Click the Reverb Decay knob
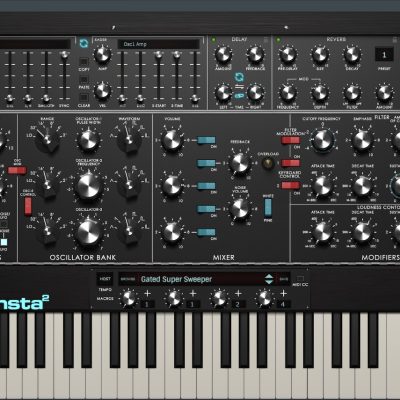The height and width of the screenshot is (400, 400). click(352, 55)
